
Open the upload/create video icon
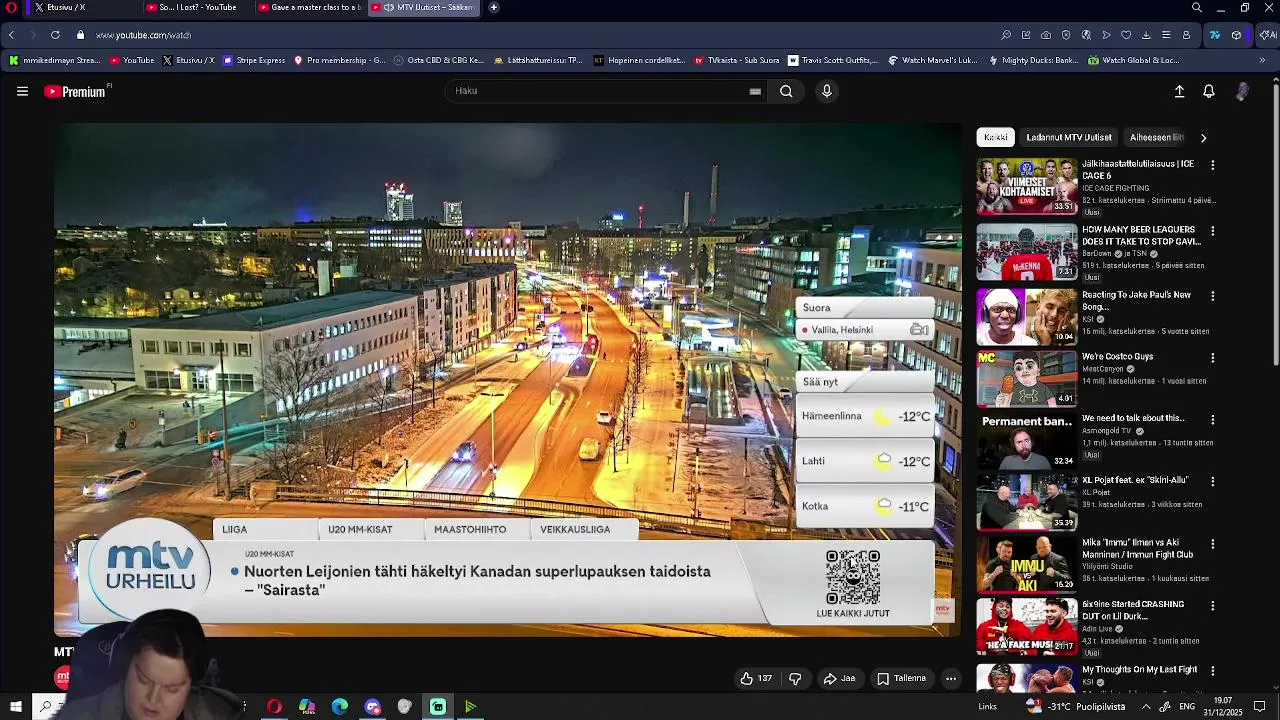pos(1179,91)
